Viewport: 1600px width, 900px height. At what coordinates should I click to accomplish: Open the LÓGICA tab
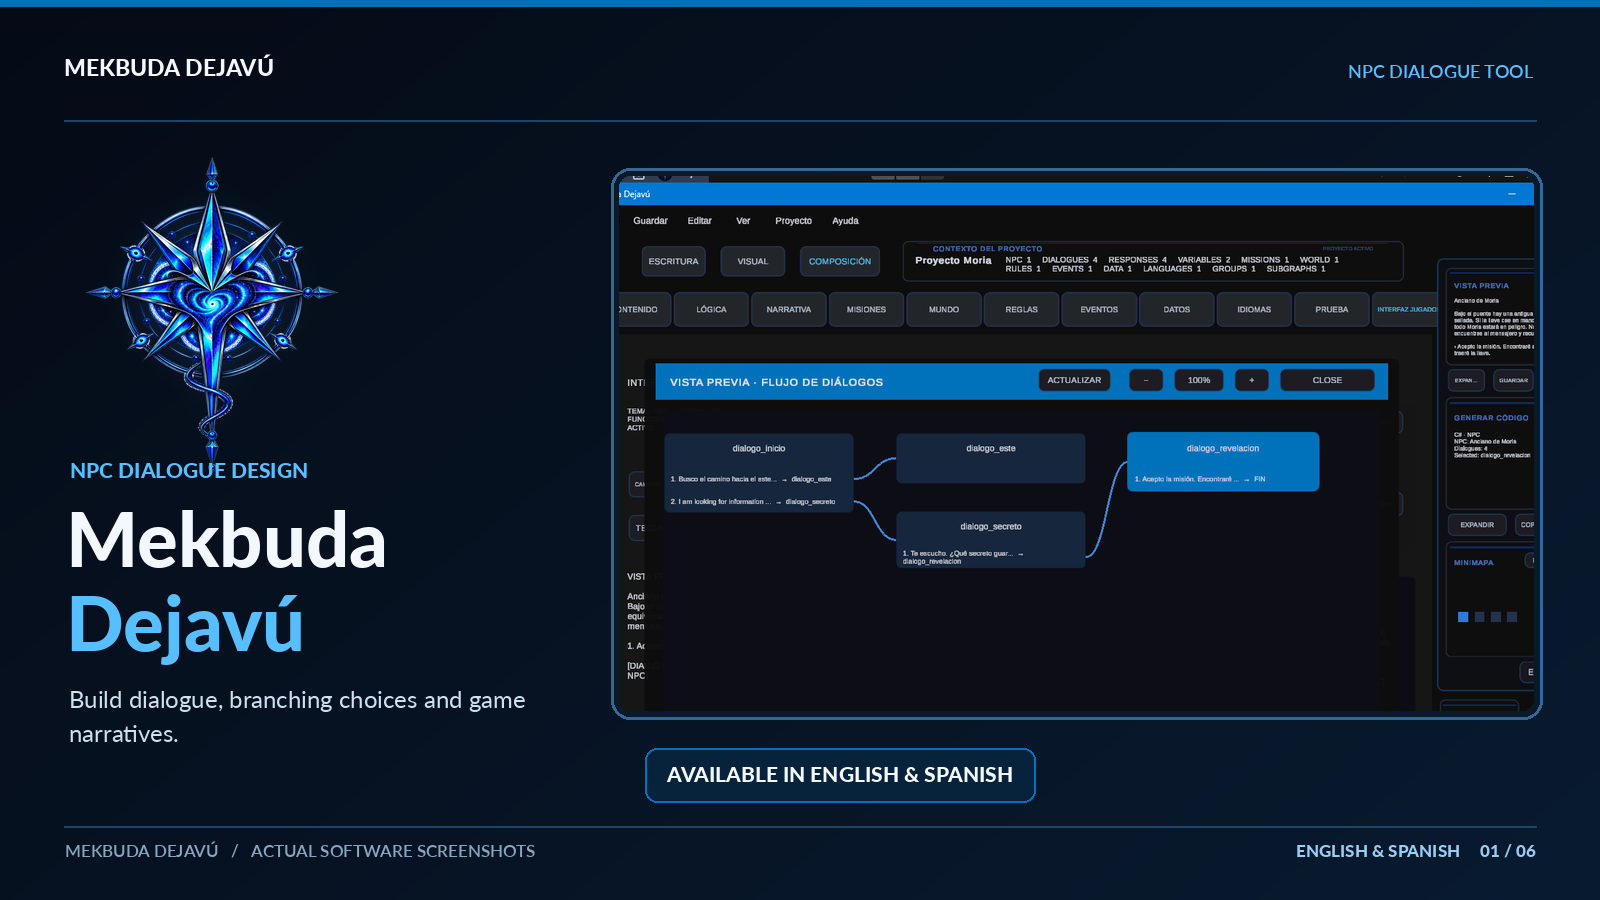coord(711,310)
